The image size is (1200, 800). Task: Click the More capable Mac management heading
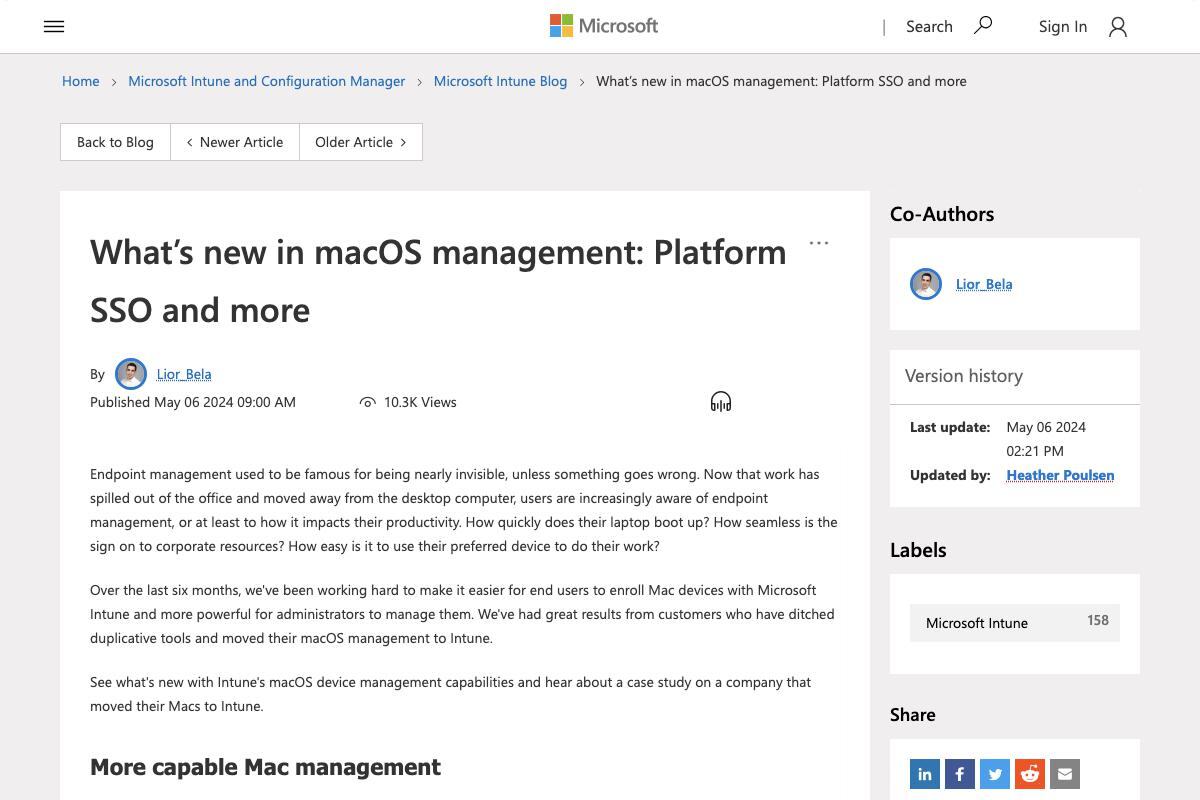265,767
